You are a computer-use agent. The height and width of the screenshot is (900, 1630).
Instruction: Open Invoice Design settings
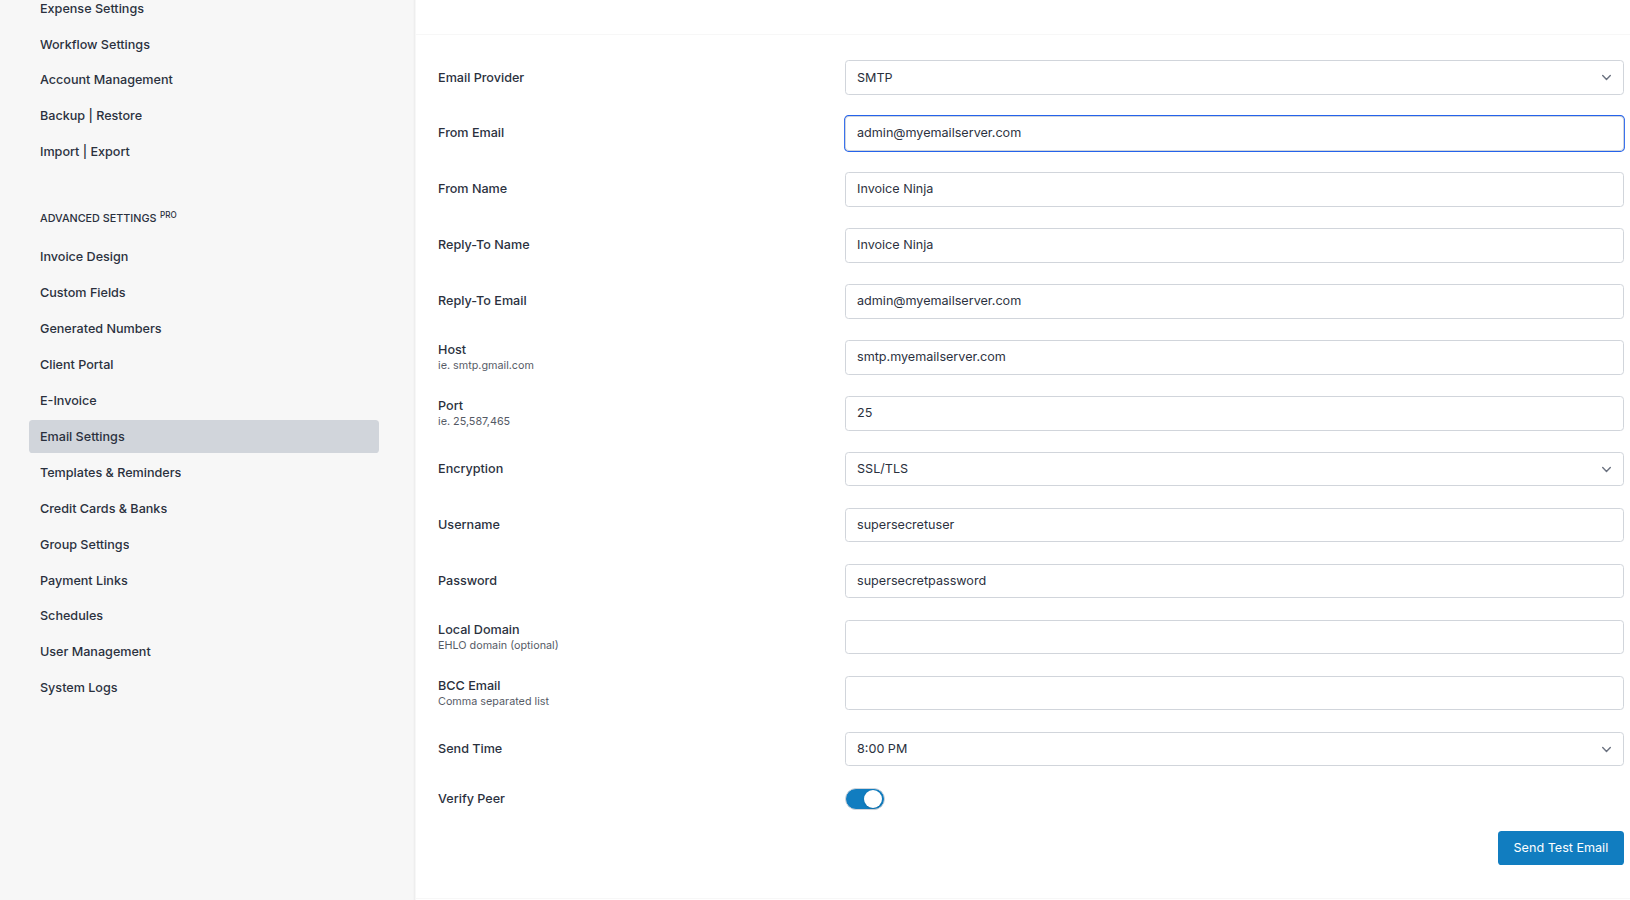(83, 256)
